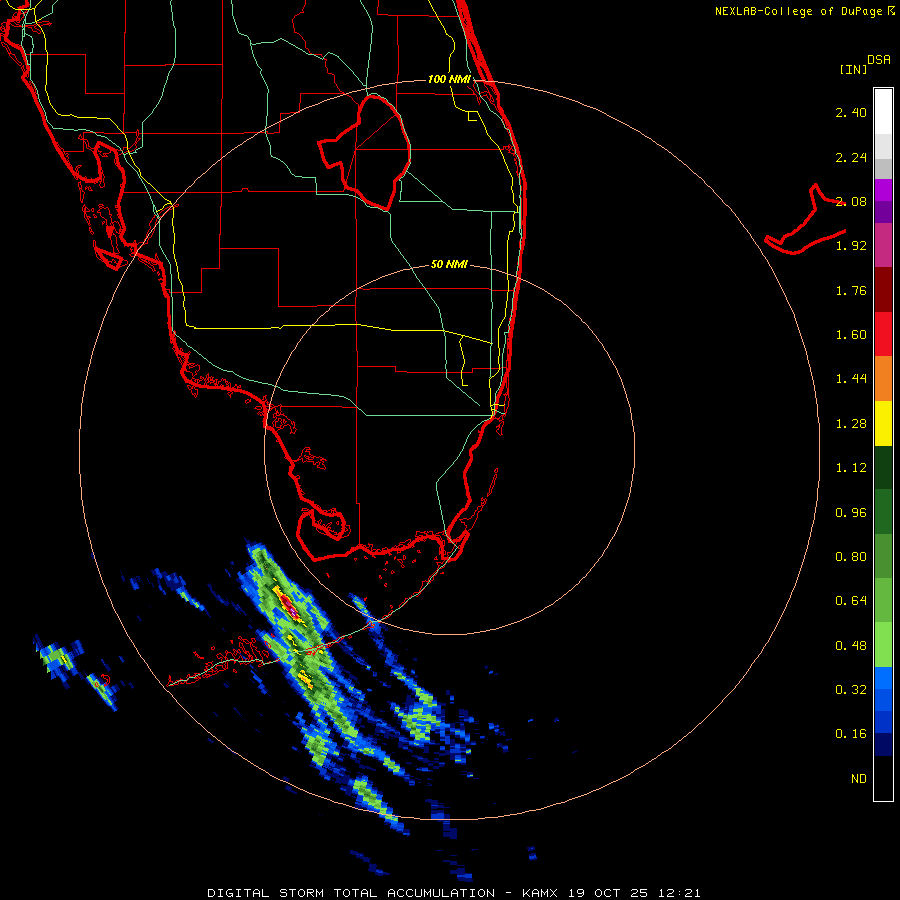Screen dimensions: 900x900
Task: Click the 50 NMI range ring label
Action: pyautogui.click(x=449, y=264)
